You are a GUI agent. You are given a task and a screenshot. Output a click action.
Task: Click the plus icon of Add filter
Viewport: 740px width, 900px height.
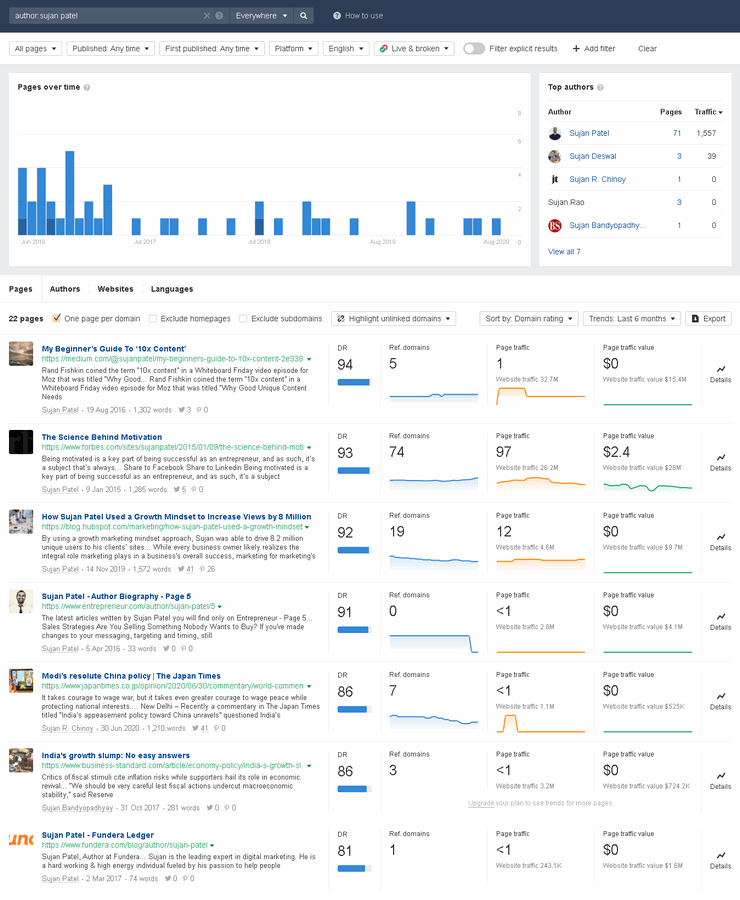click(x=576, y=49)
